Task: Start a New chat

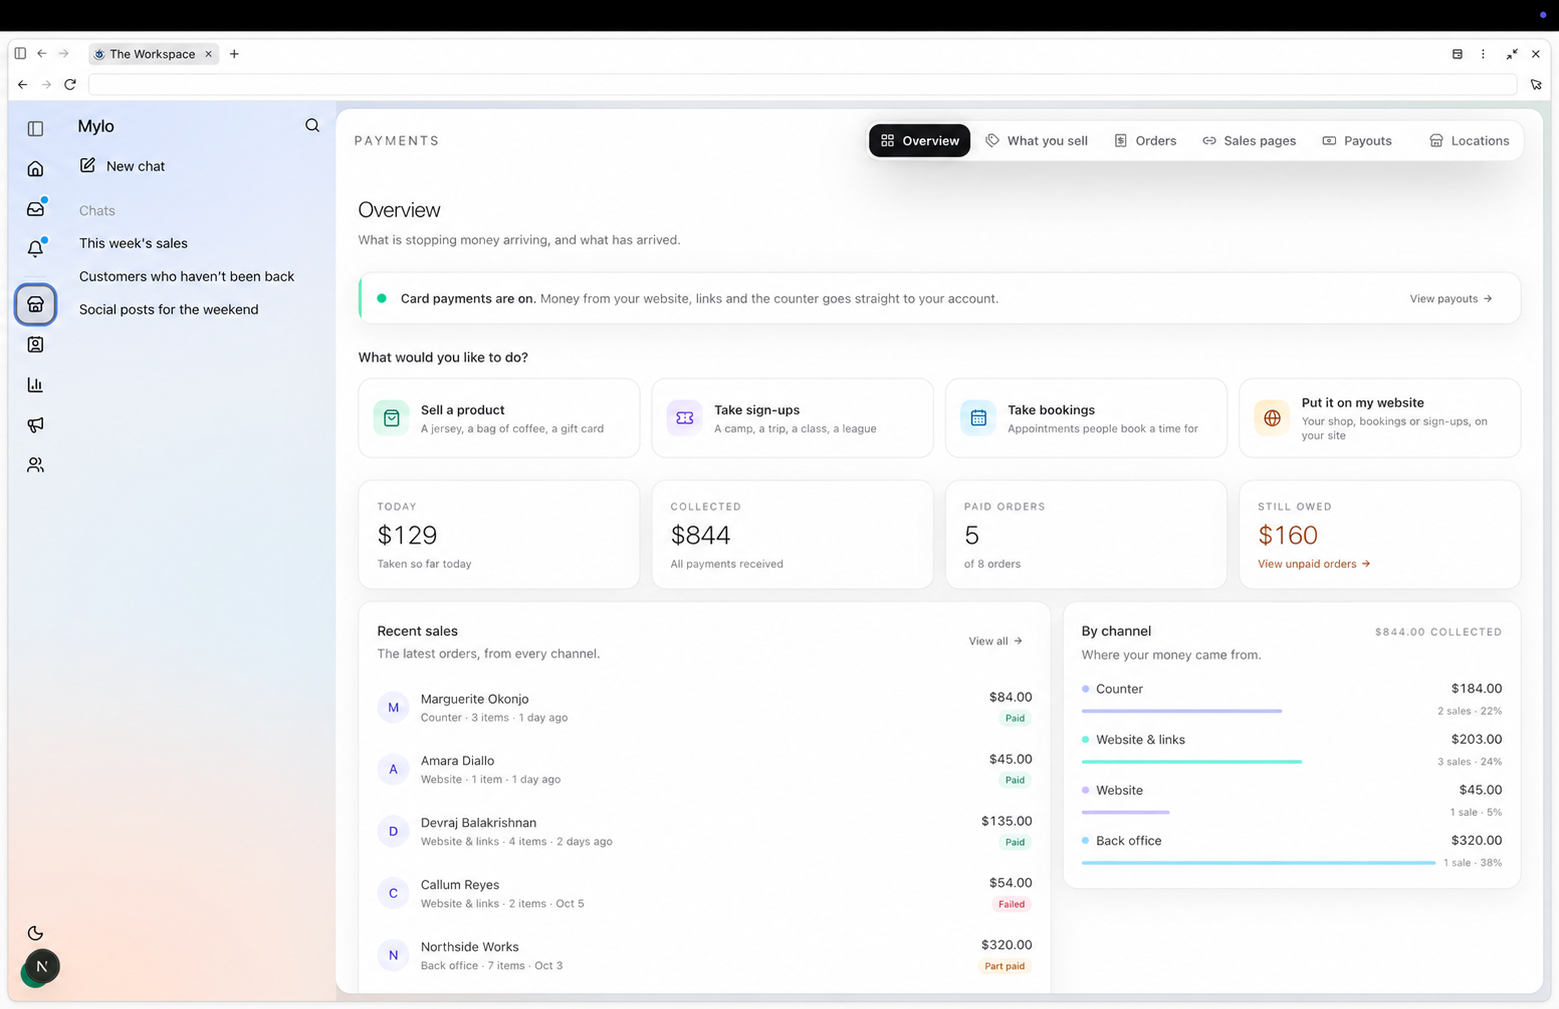Action: pyautogui.click(x=122, y=165)
